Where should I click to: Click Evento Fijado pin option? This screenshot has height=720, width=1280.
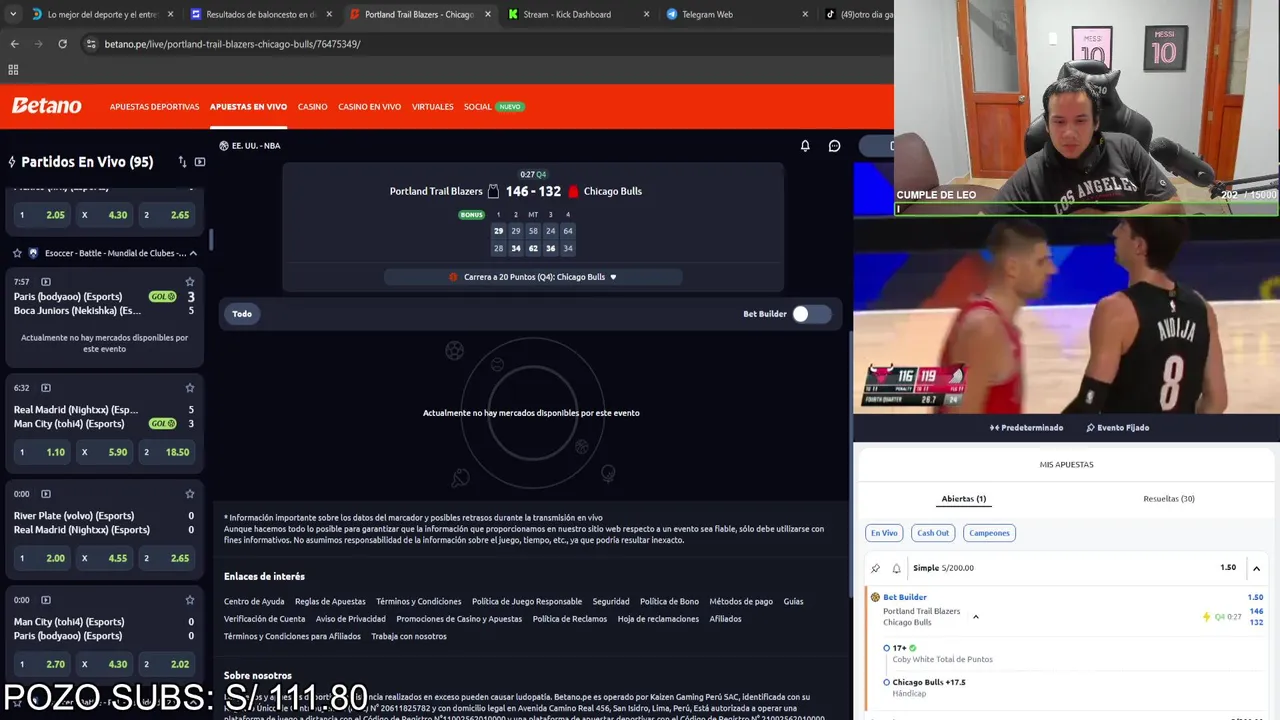(x=1117, y=428)
